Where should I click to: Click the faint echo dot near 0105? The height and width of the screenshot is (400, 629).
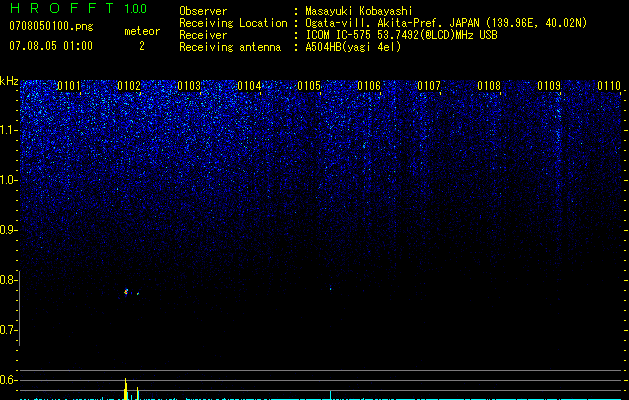pyautogui.click(x=331, y=289)
